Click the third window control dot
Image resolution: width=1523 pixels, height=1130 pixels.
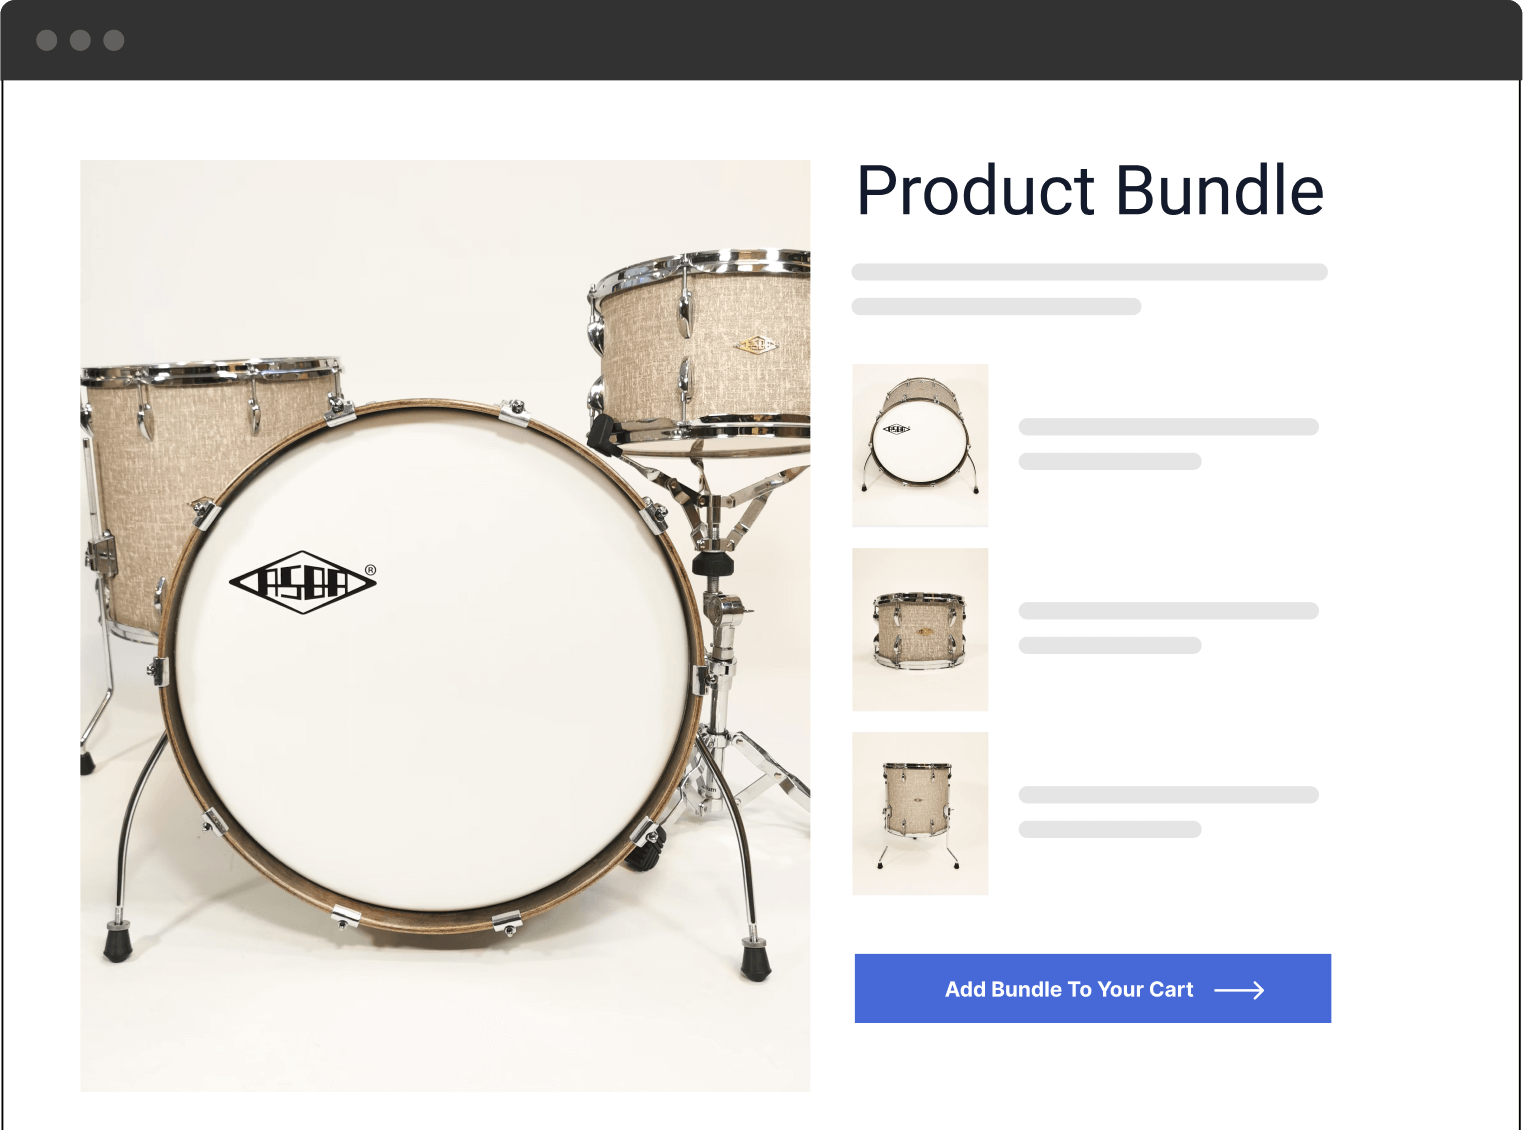click(114, 40)
